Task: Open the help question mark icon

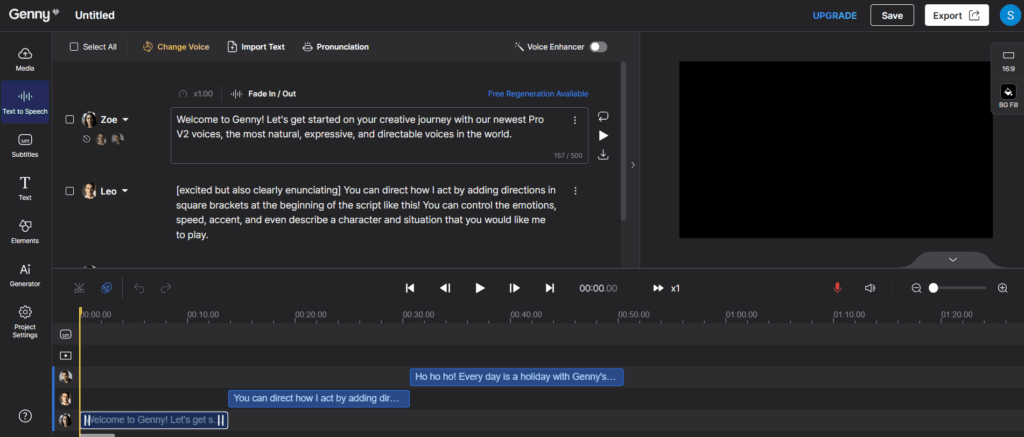Action: 25,415
